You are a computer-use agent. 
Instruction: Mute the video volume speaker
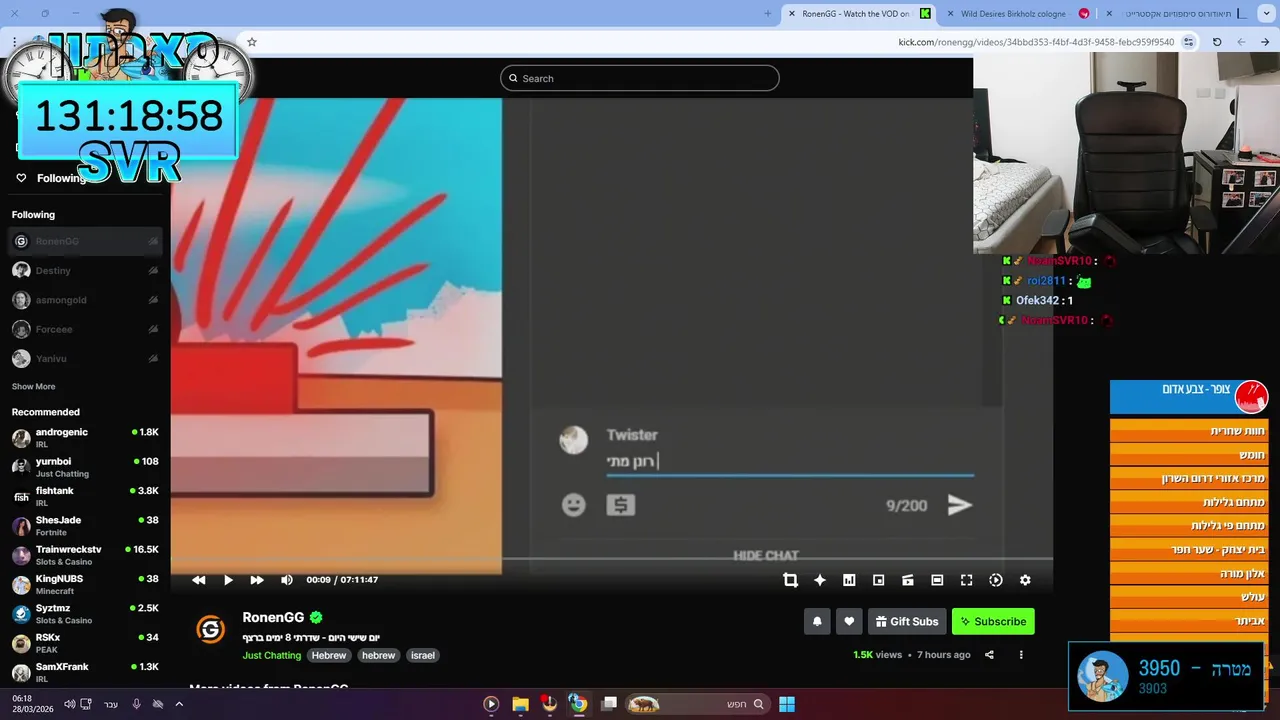[287, 580]
